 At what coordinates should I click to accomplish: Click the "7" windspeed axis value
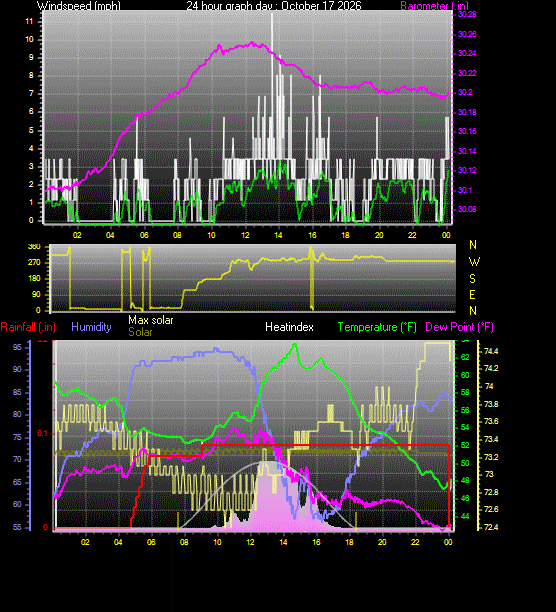(31, 94)
